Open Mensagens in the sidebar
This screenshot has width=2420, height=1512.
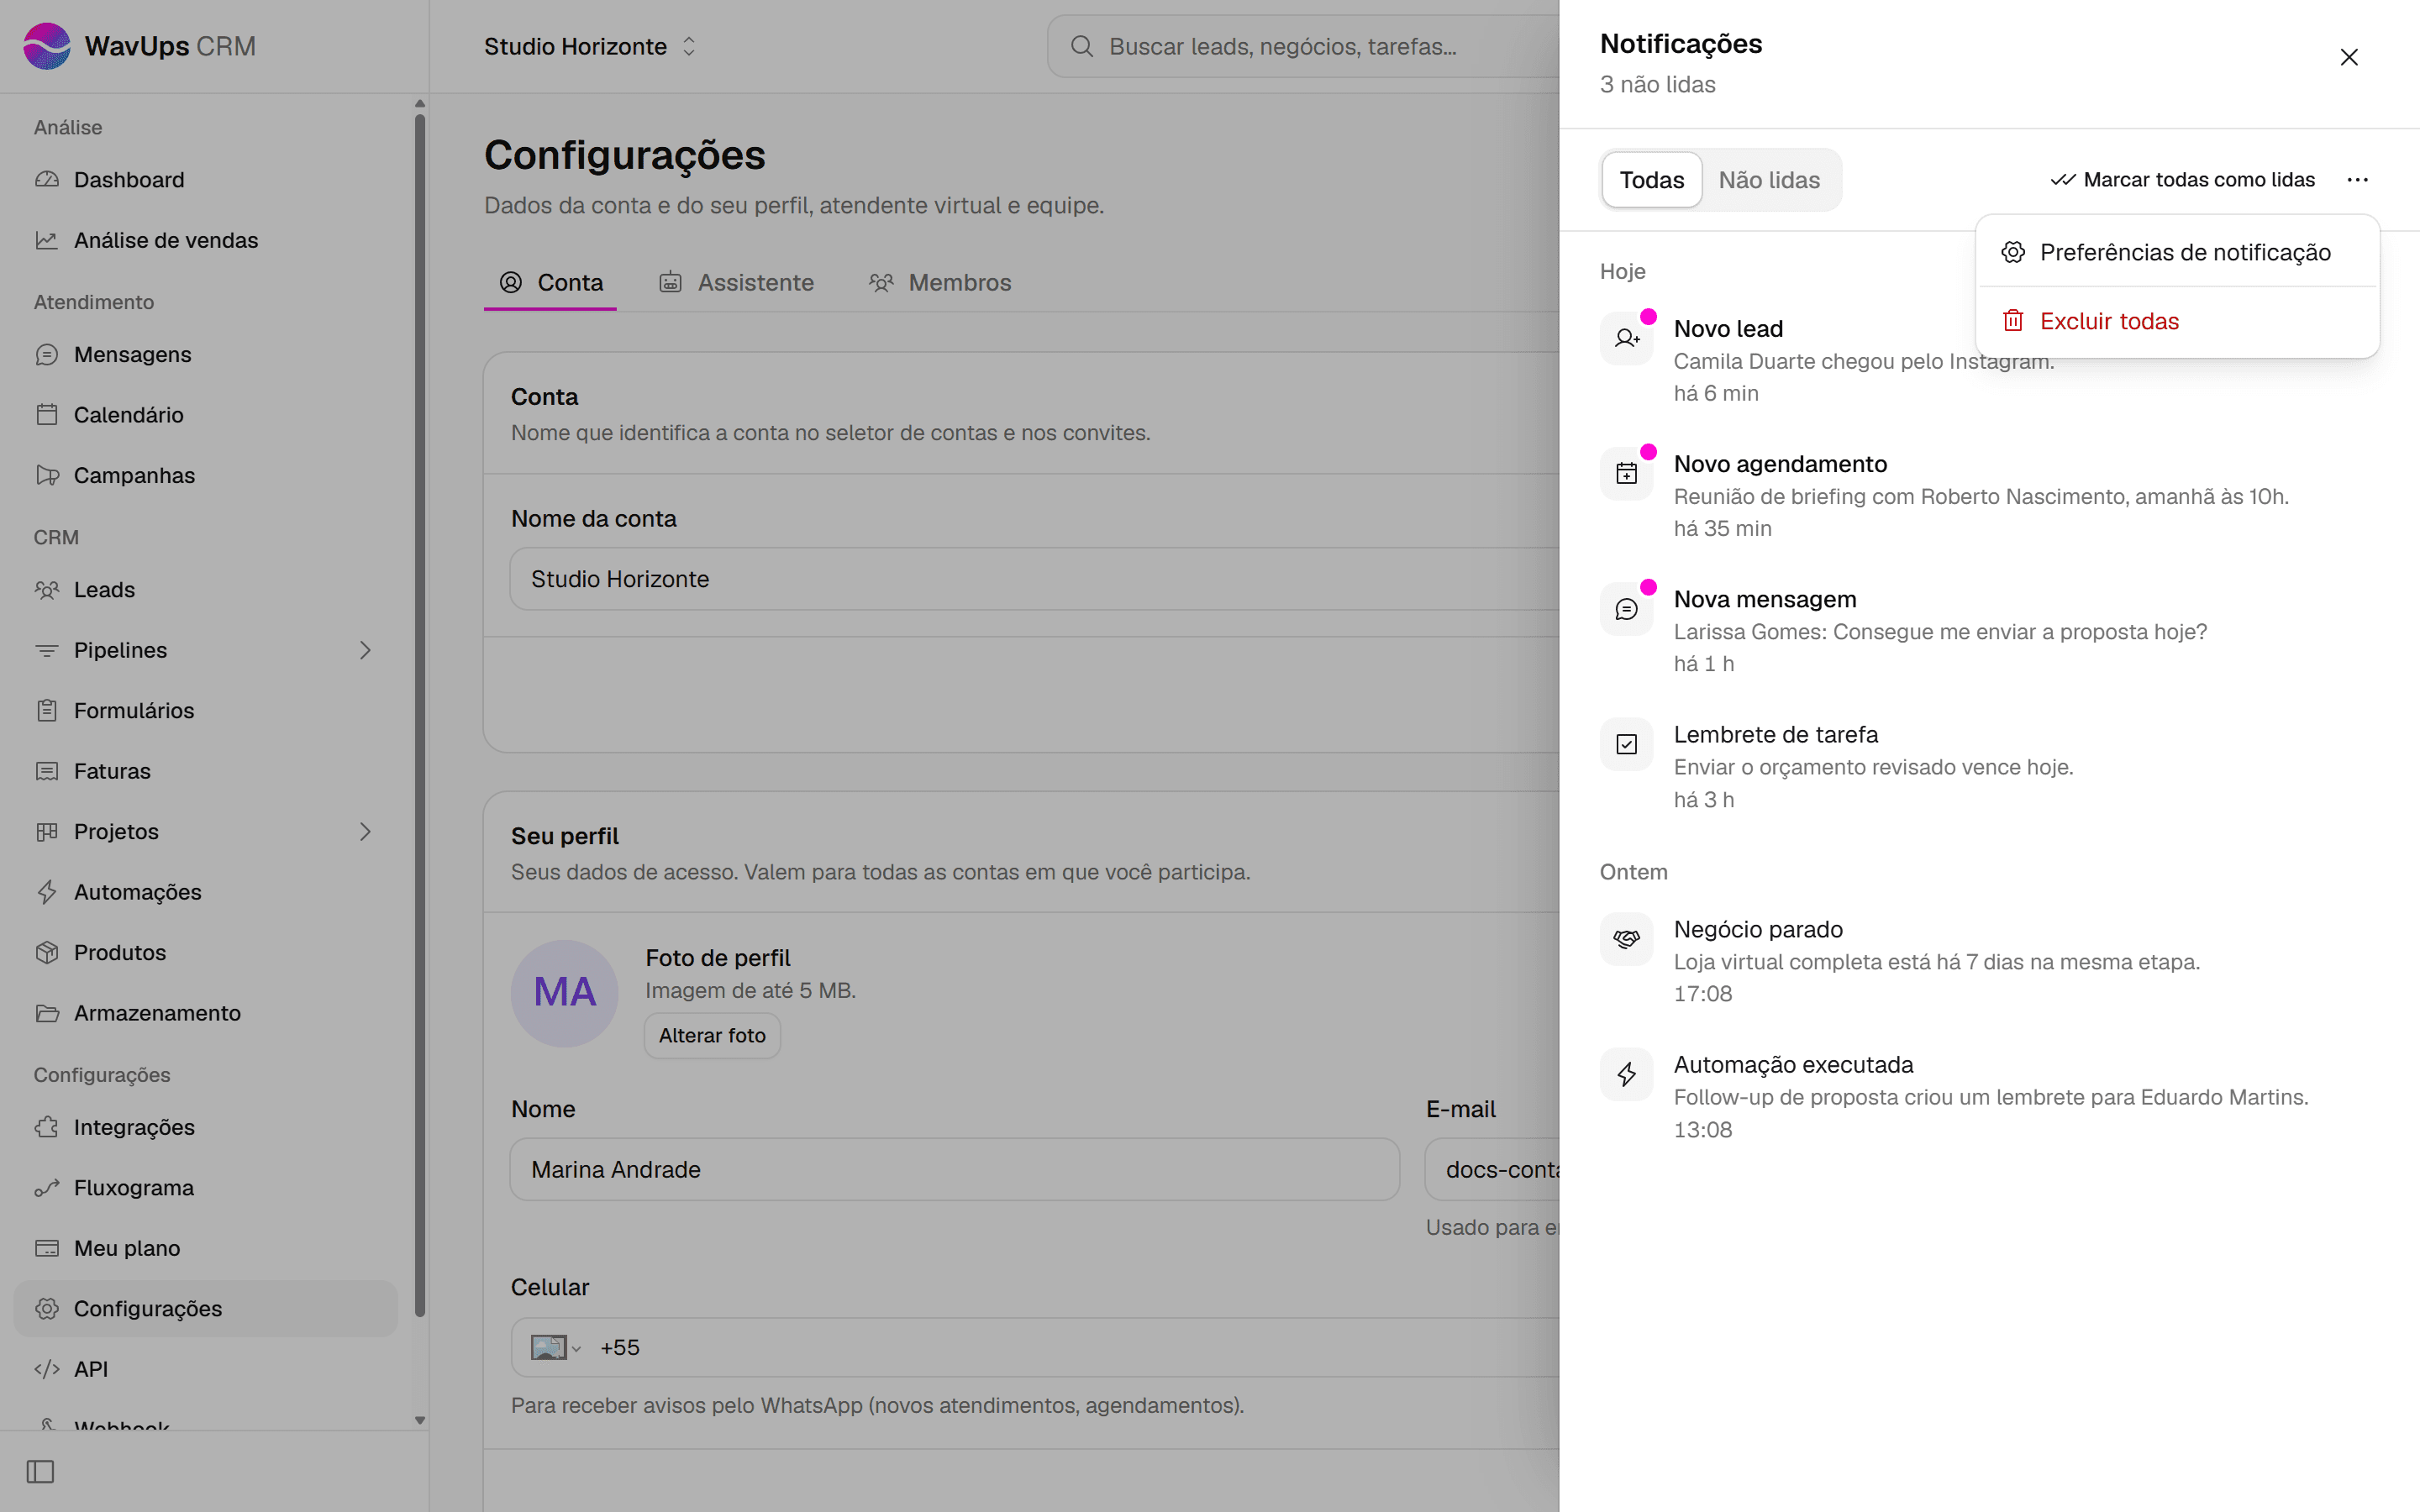tap(205, 354)
